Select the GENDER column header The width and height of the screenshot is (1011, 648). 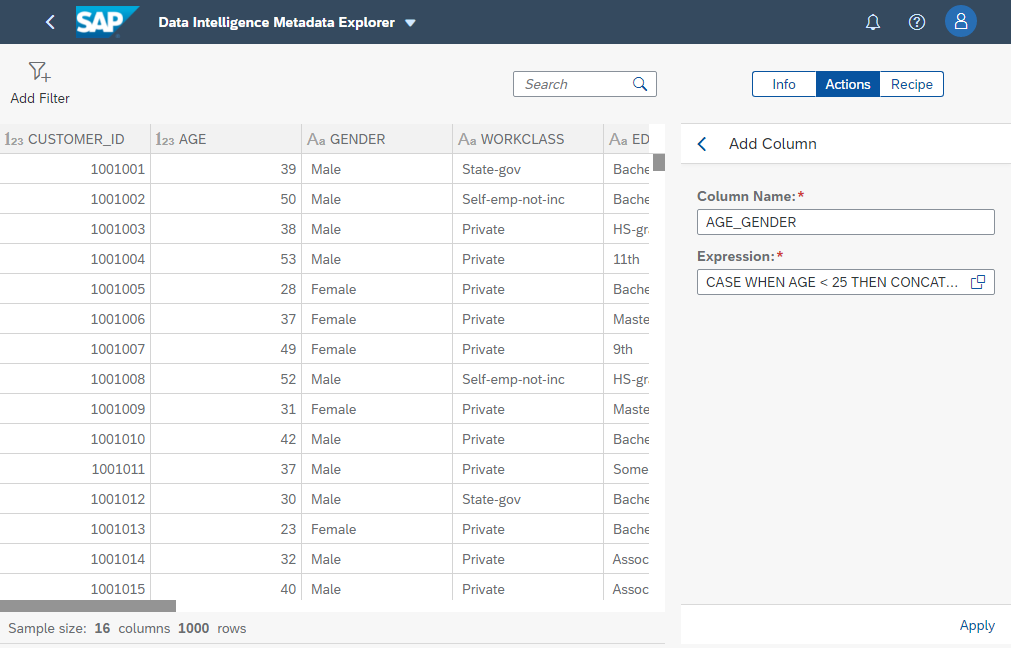pos(357,139)
